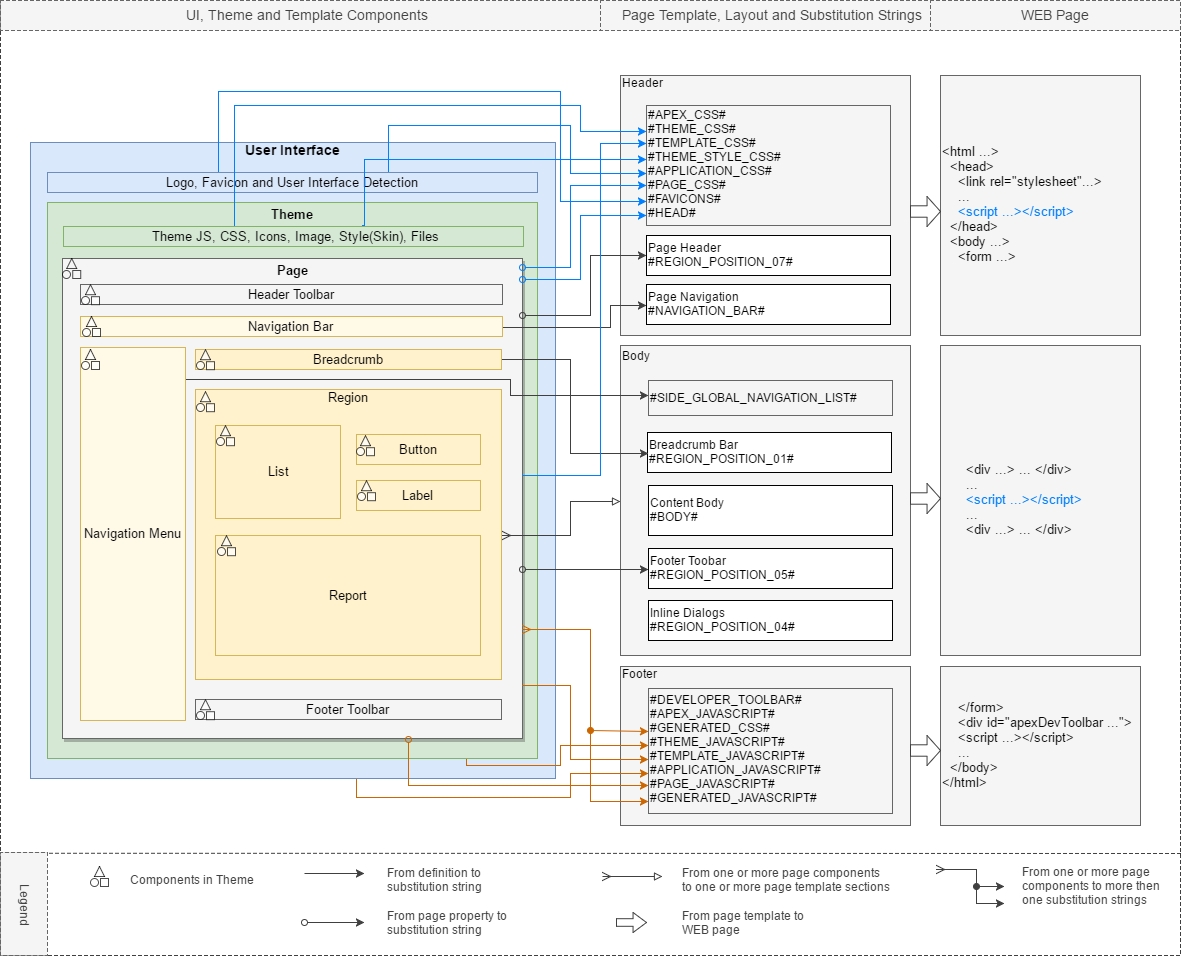Click the Components in Theme legend icon
The height and width of the screenshot is (956, 1183).
(100, 877)
